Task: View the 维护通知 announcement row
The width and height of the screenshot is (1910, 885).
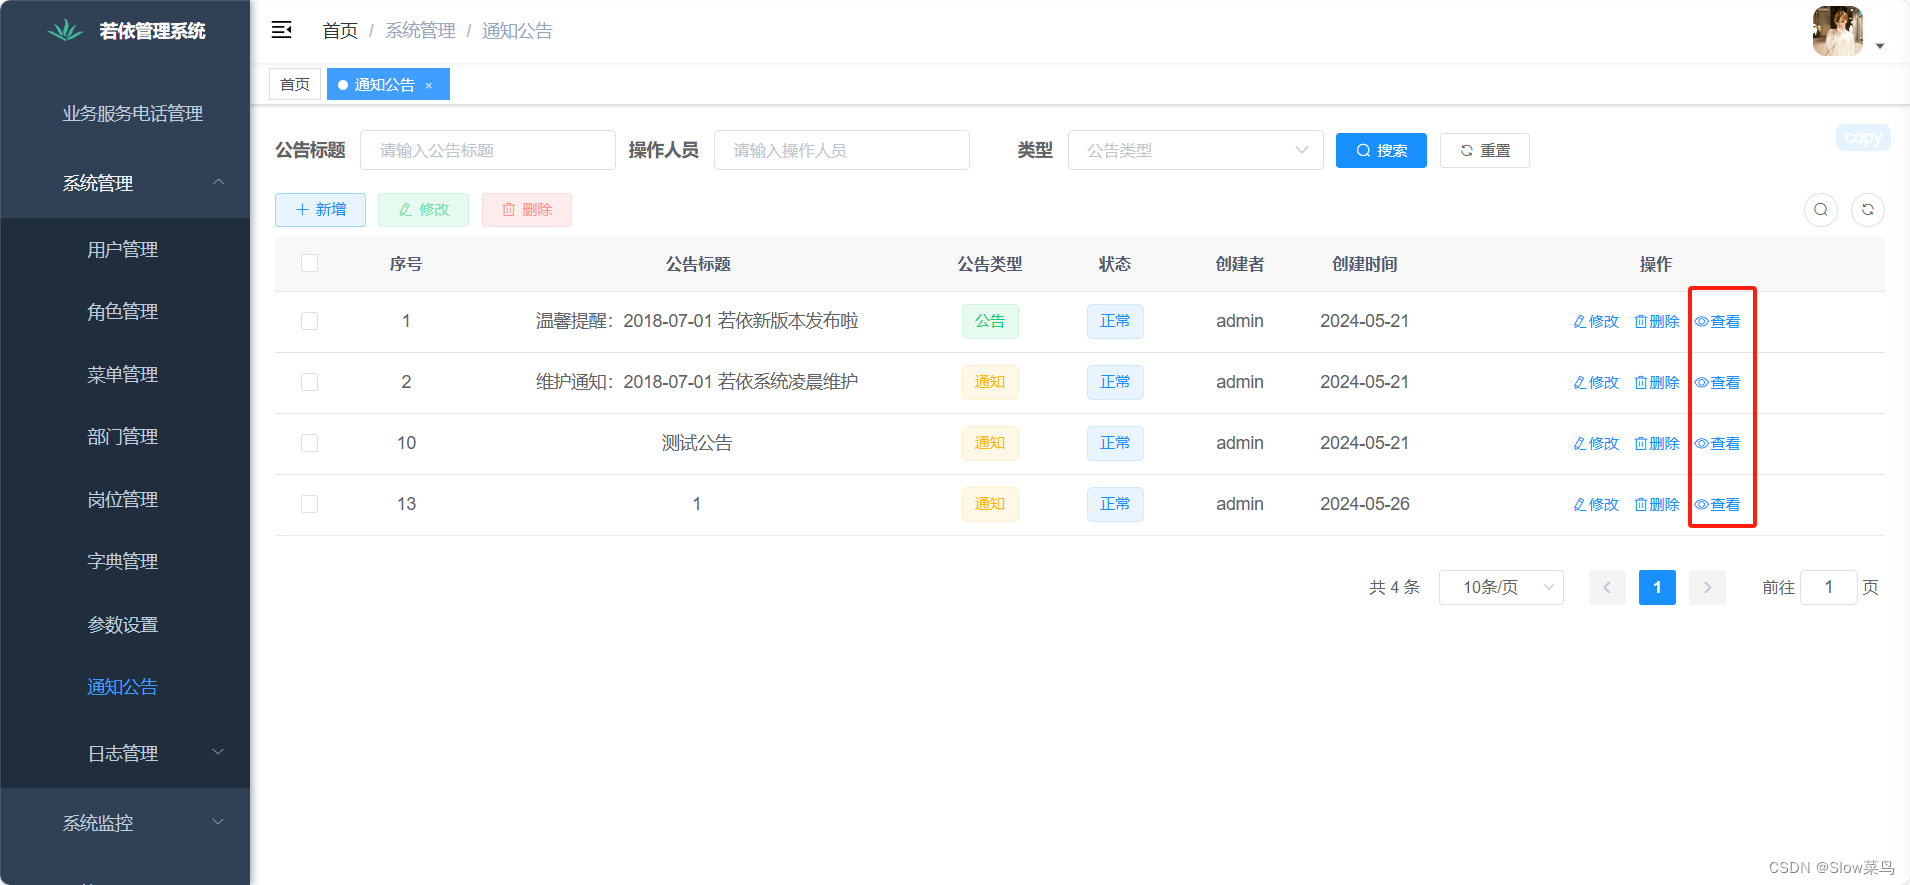Action: point(1717,383)
